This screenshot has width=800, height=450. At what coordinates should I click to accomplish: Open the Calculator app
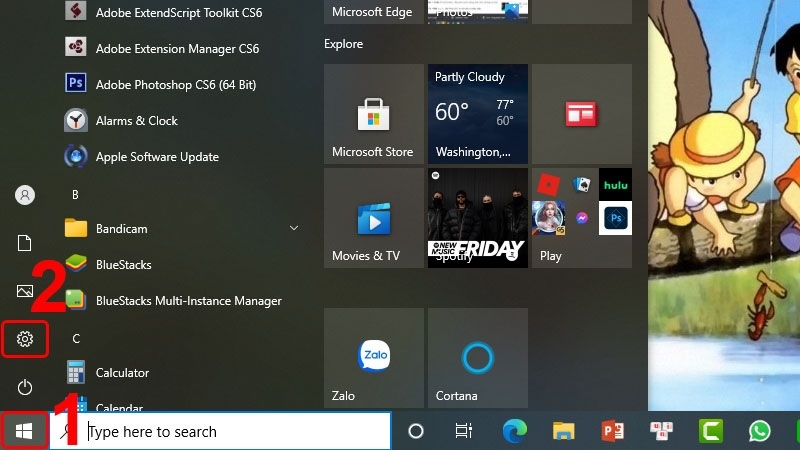[107, 372]
